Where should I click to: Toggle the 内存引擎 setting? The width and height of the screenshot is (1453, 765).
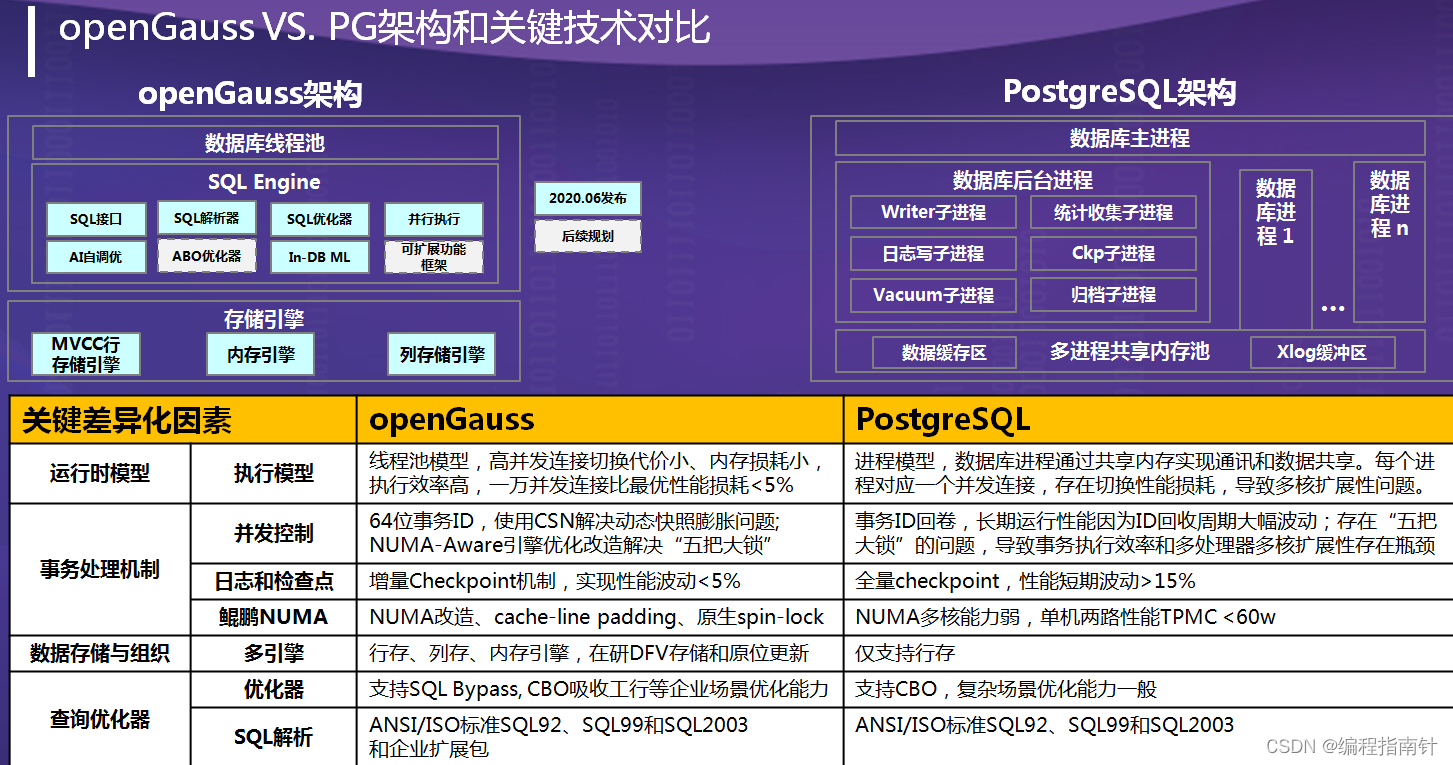(260, 355)
